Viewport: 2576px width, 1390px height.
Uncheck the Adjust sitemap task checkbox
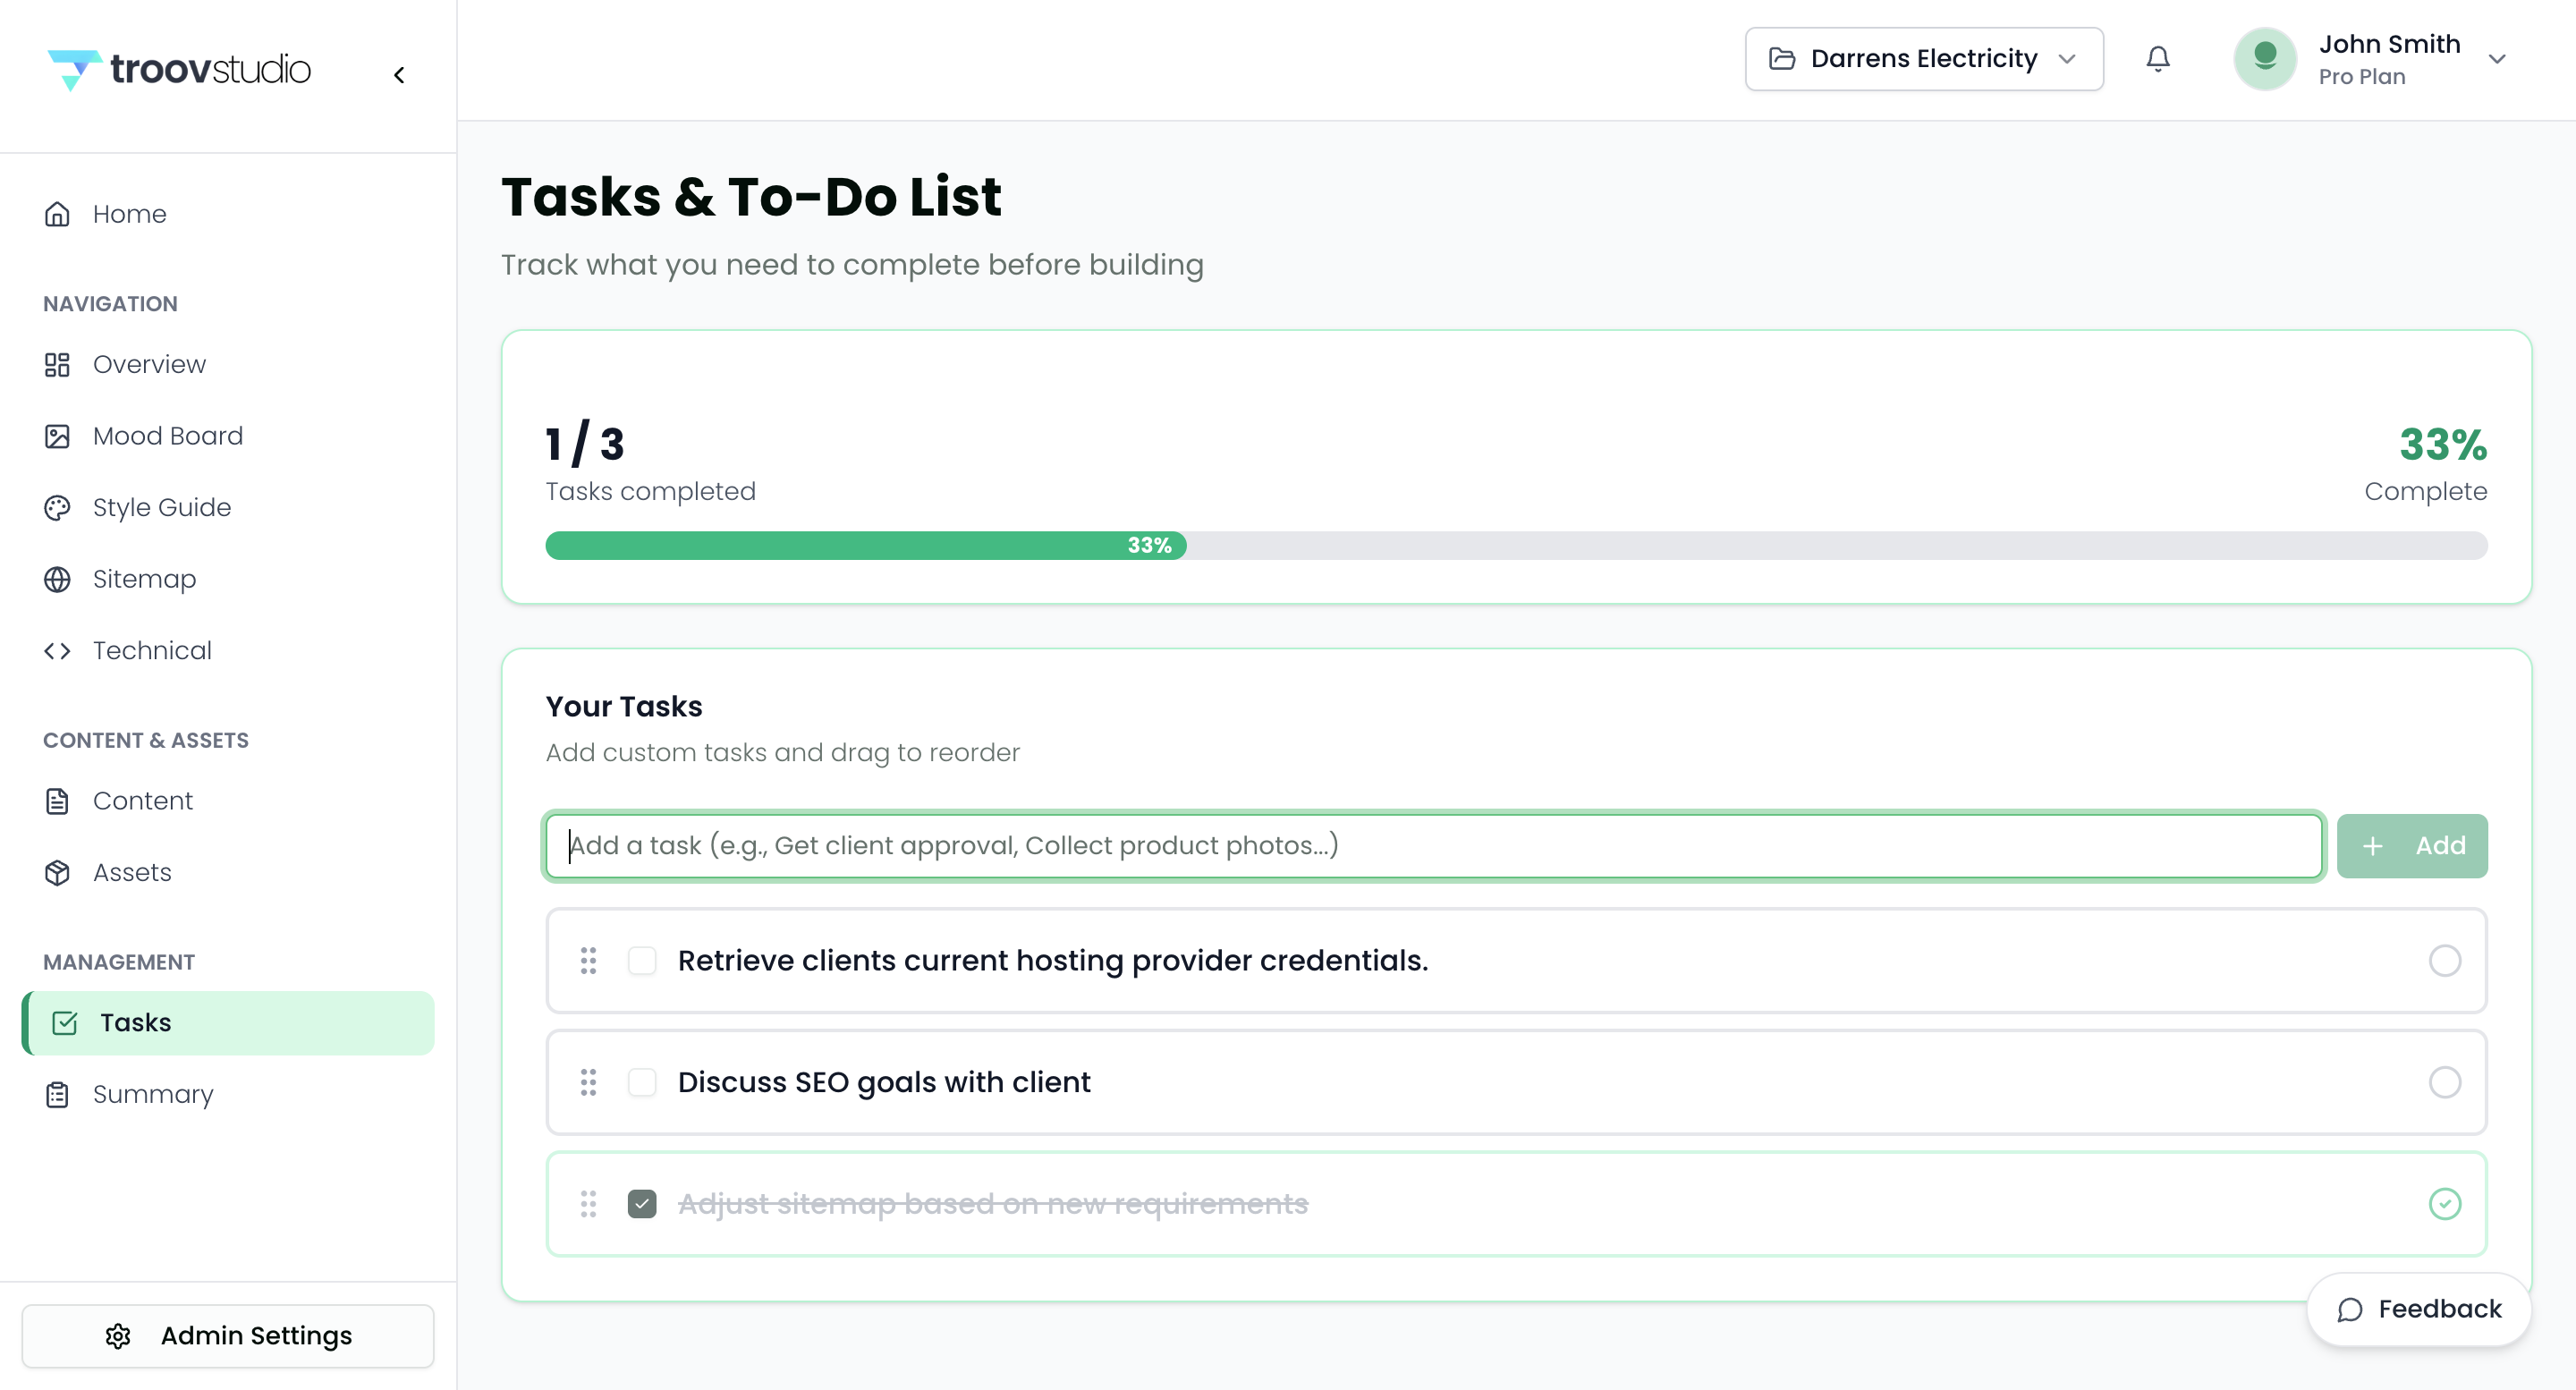[642, 1204]
